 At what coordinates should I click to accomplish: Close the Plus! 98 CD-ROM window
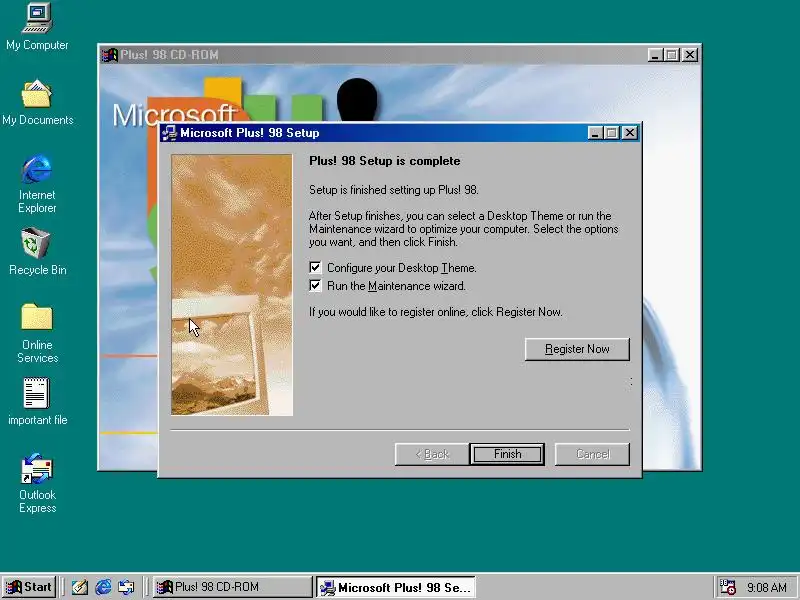[690, 55]
